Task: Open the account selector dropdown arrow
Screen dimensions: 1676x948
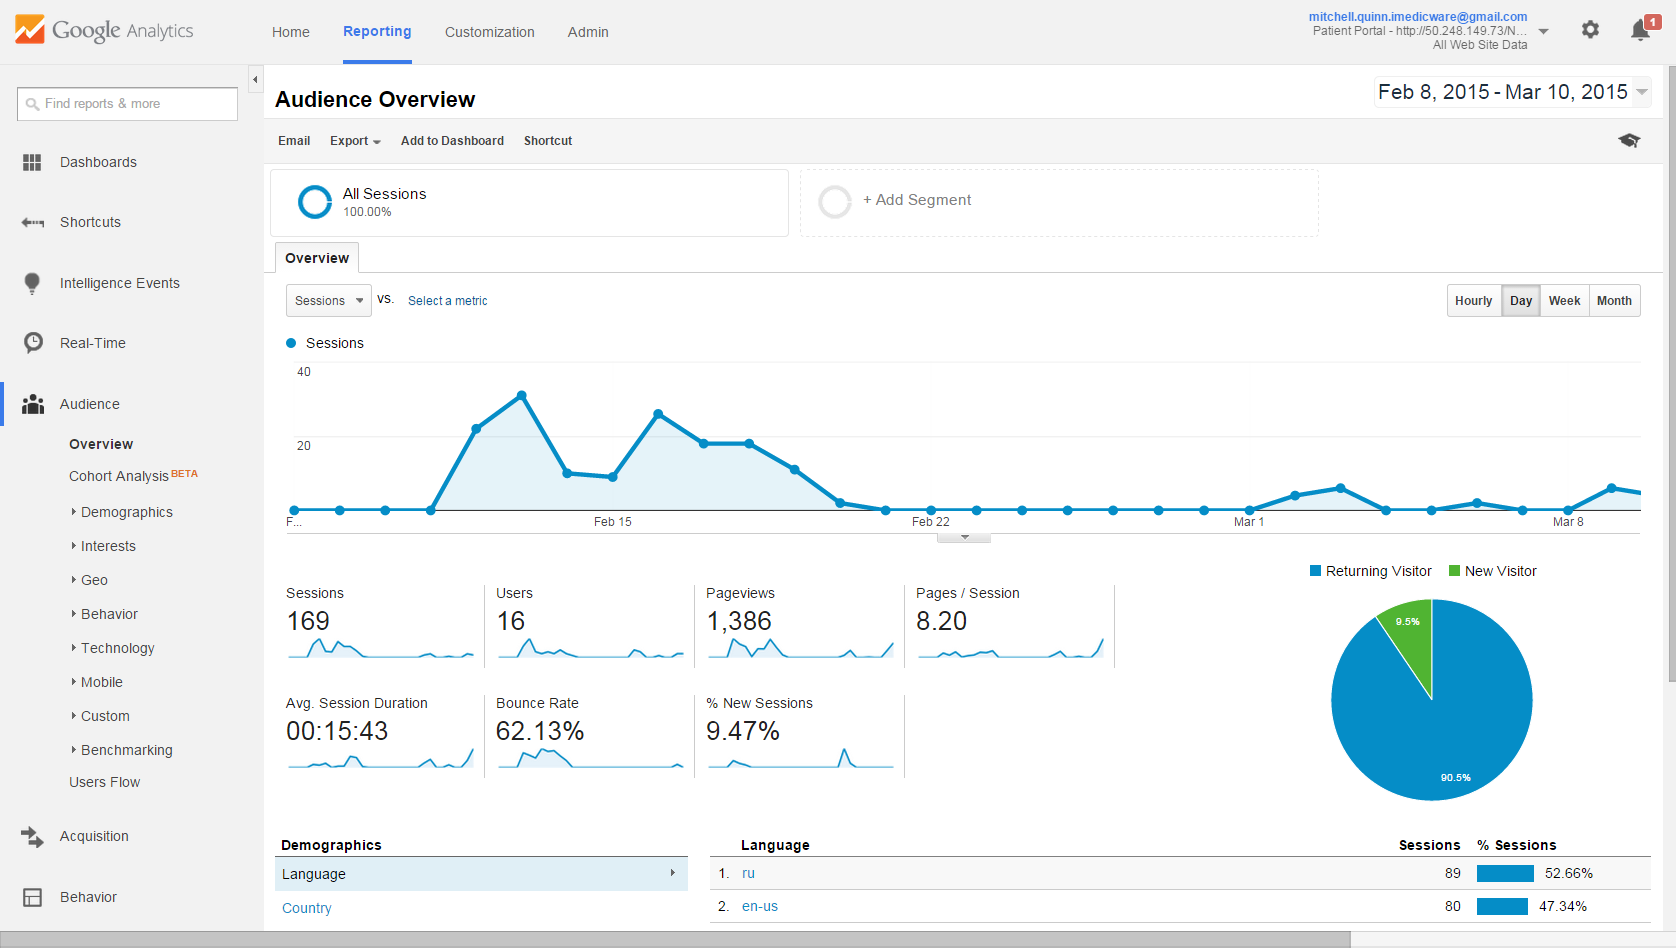Action: pyautogui.click(x=1543, y=31)
